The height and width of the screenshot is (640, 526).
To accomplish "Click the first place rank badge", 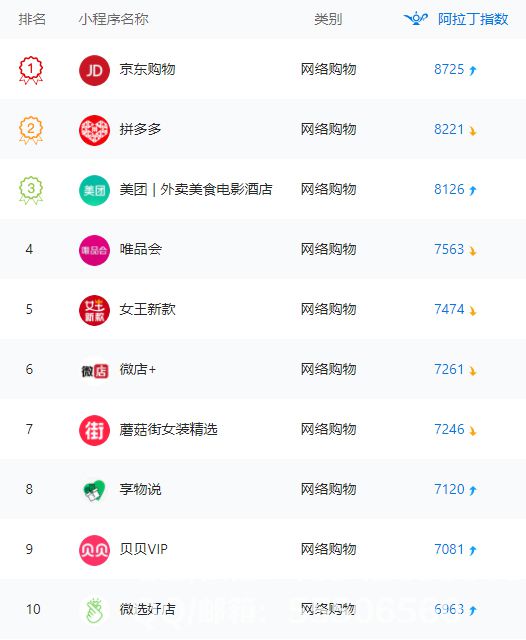I will (31, 70).
